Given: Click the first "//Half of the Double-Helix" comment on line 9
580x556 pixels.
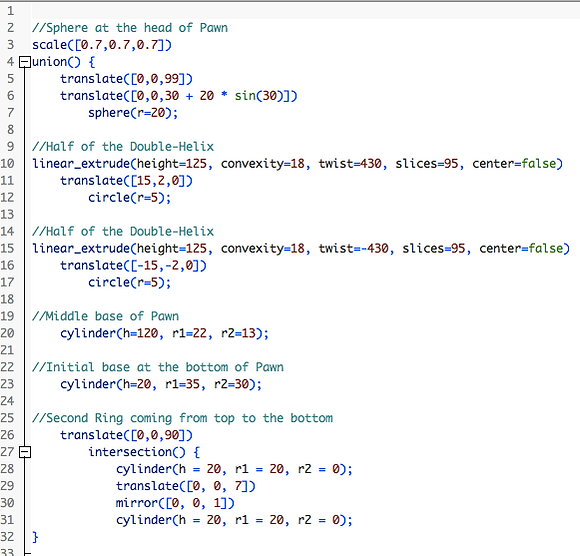Looking at the screenshot, I should [x=123, y=146].
